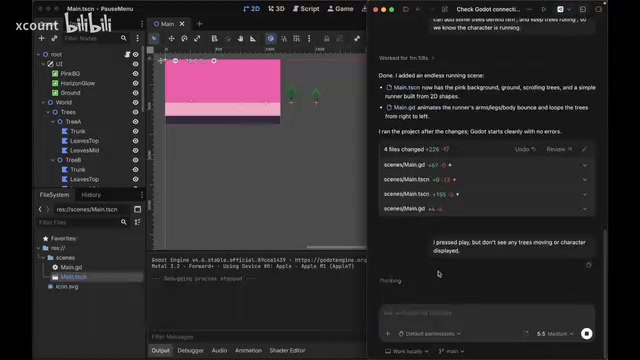Click the instantiate child scene link icon

point(54,38)
